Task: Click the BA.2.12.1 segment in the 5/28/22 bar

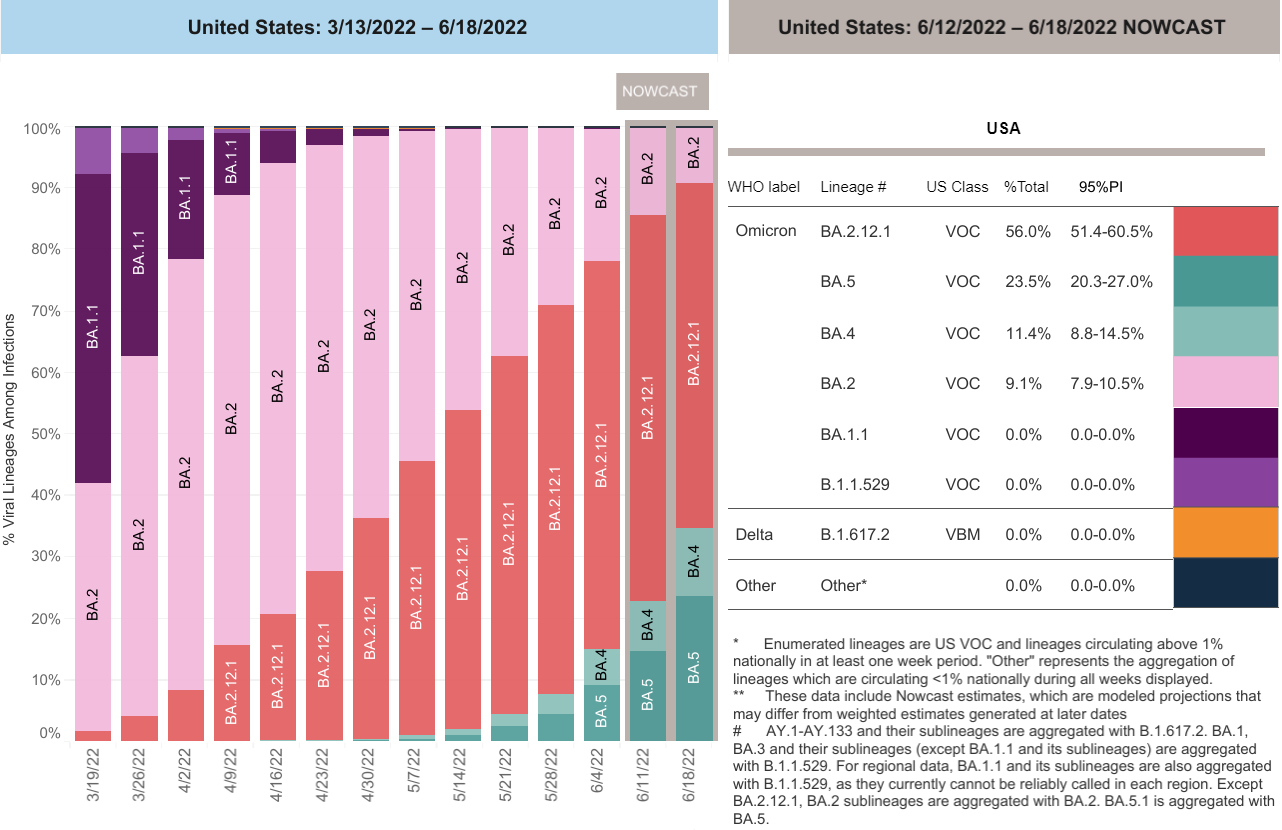Action: 555,500
